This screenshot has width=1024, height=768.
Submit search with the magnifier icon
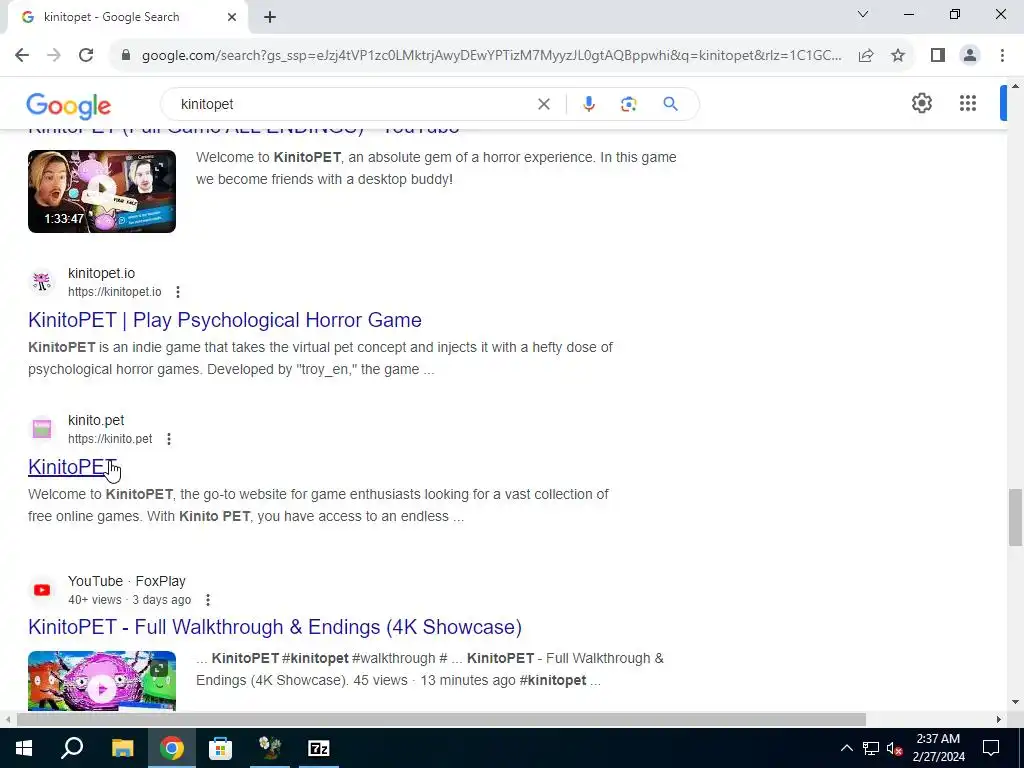(x=670, y=104)
